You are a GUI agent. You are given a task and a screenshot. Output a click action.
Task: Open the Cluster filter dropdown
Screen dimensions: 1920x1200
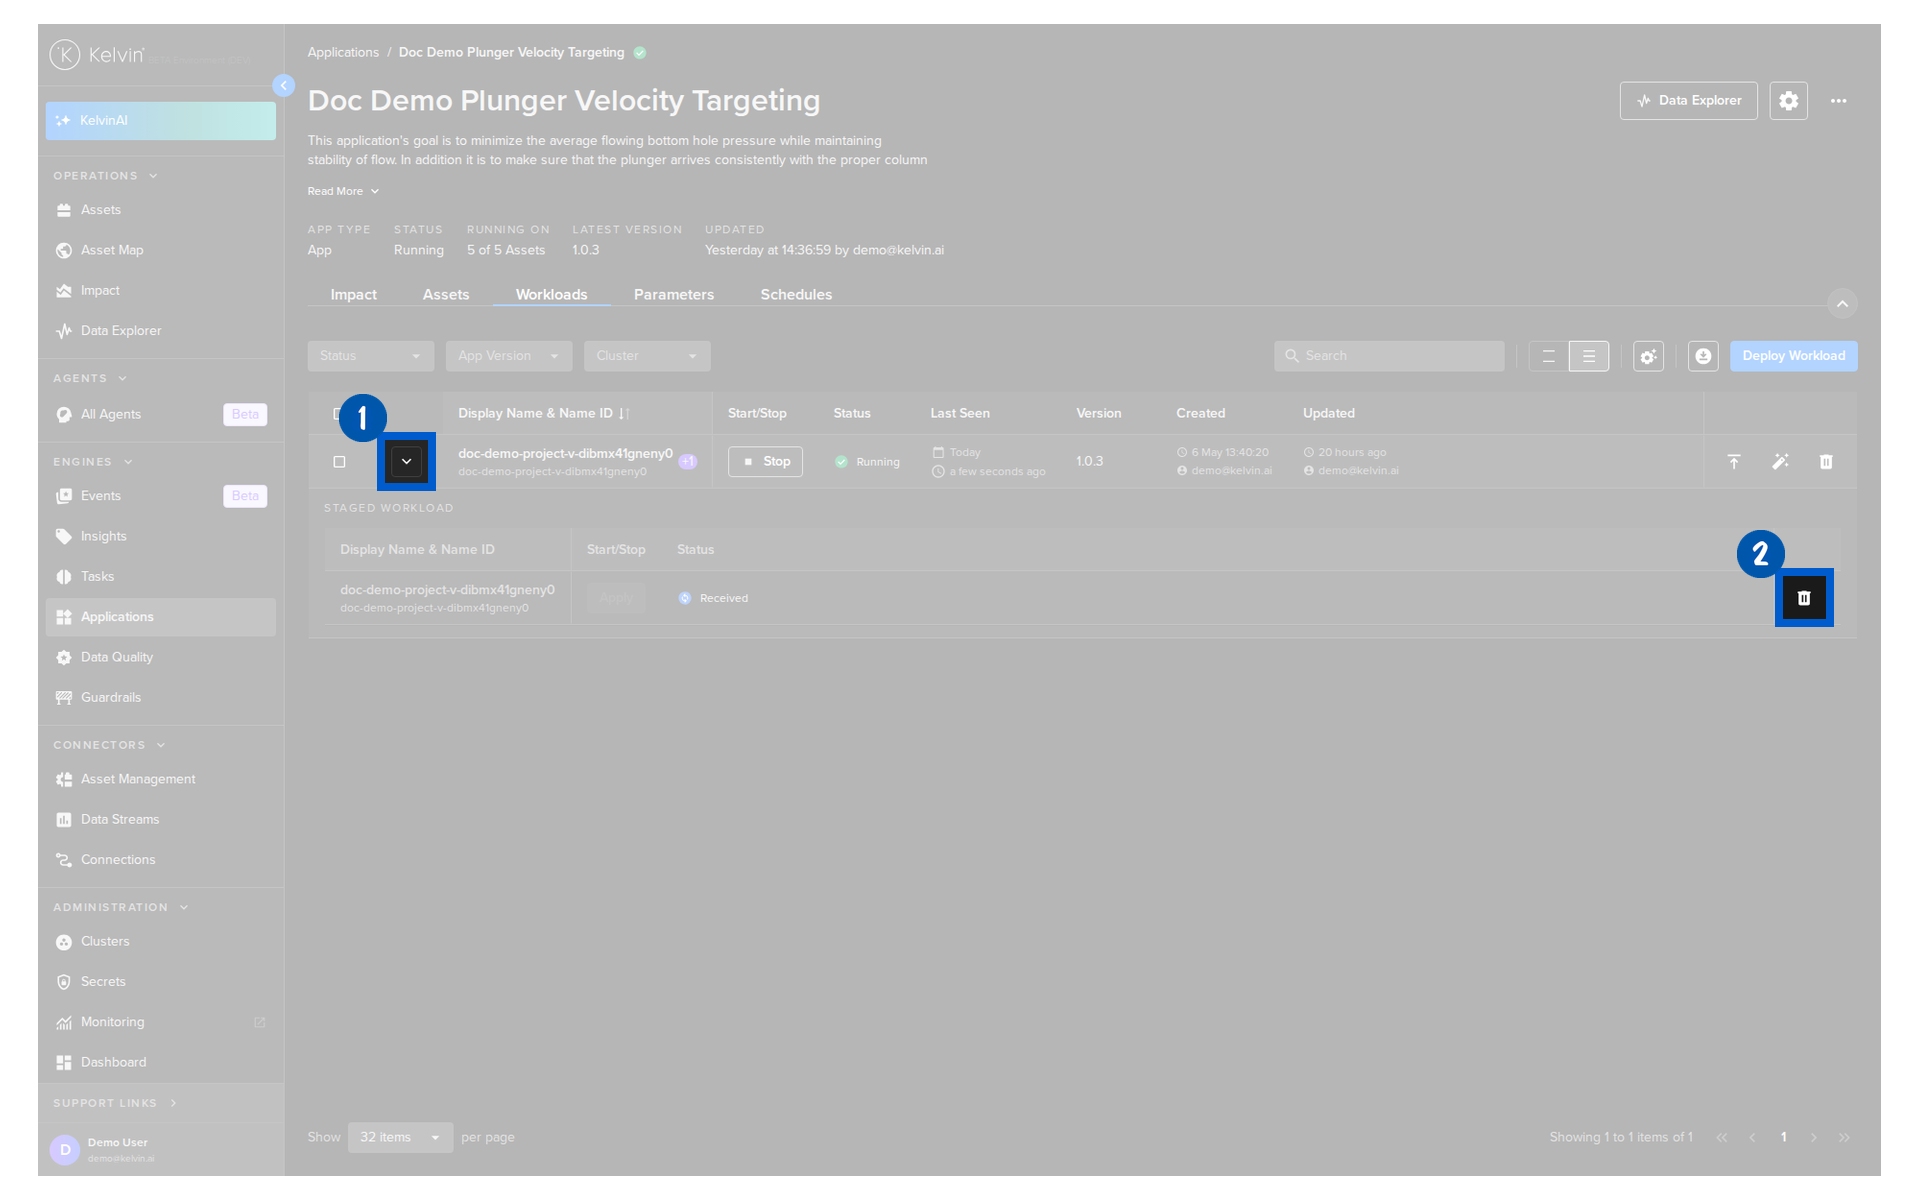coord(647,356)
